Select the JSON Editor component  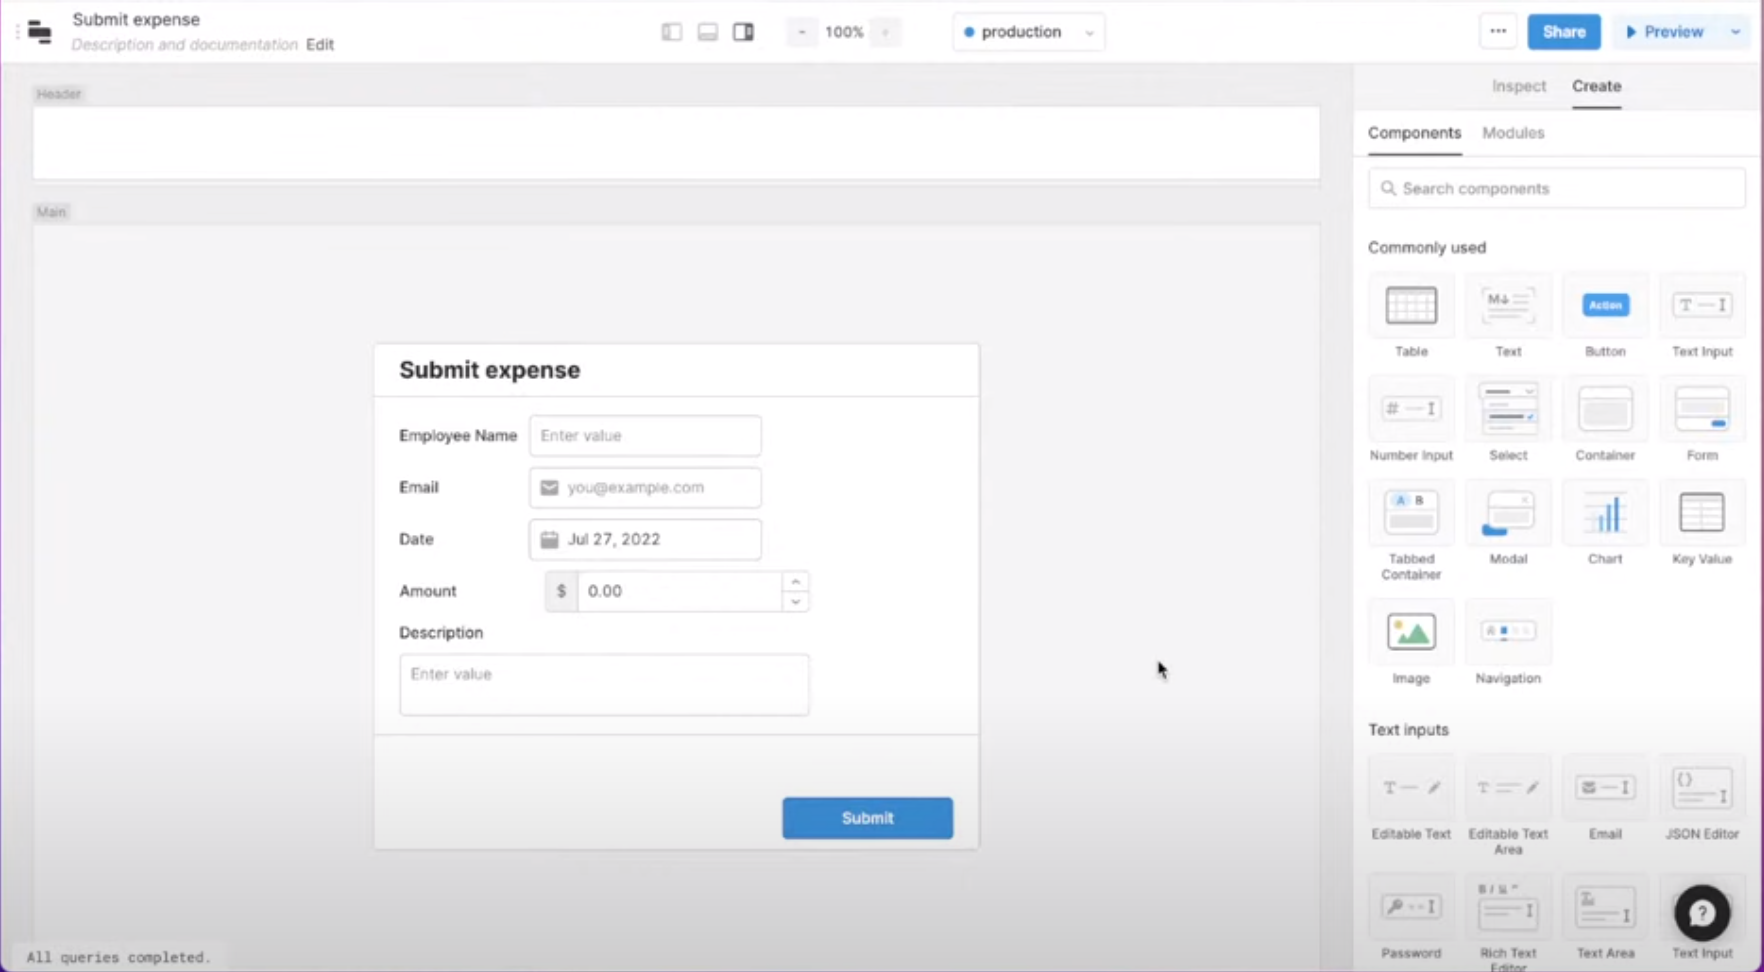pos(1701,789)
